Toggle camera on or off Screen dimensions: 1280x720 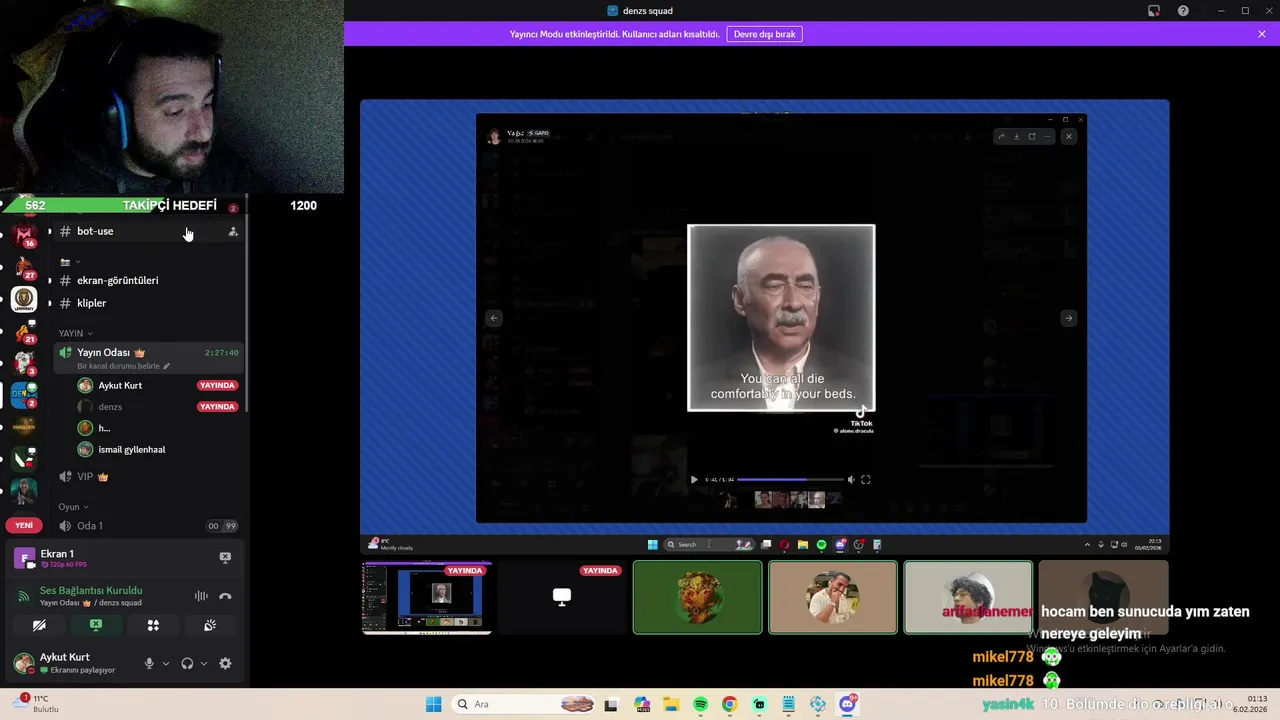[x=39, y=625]
